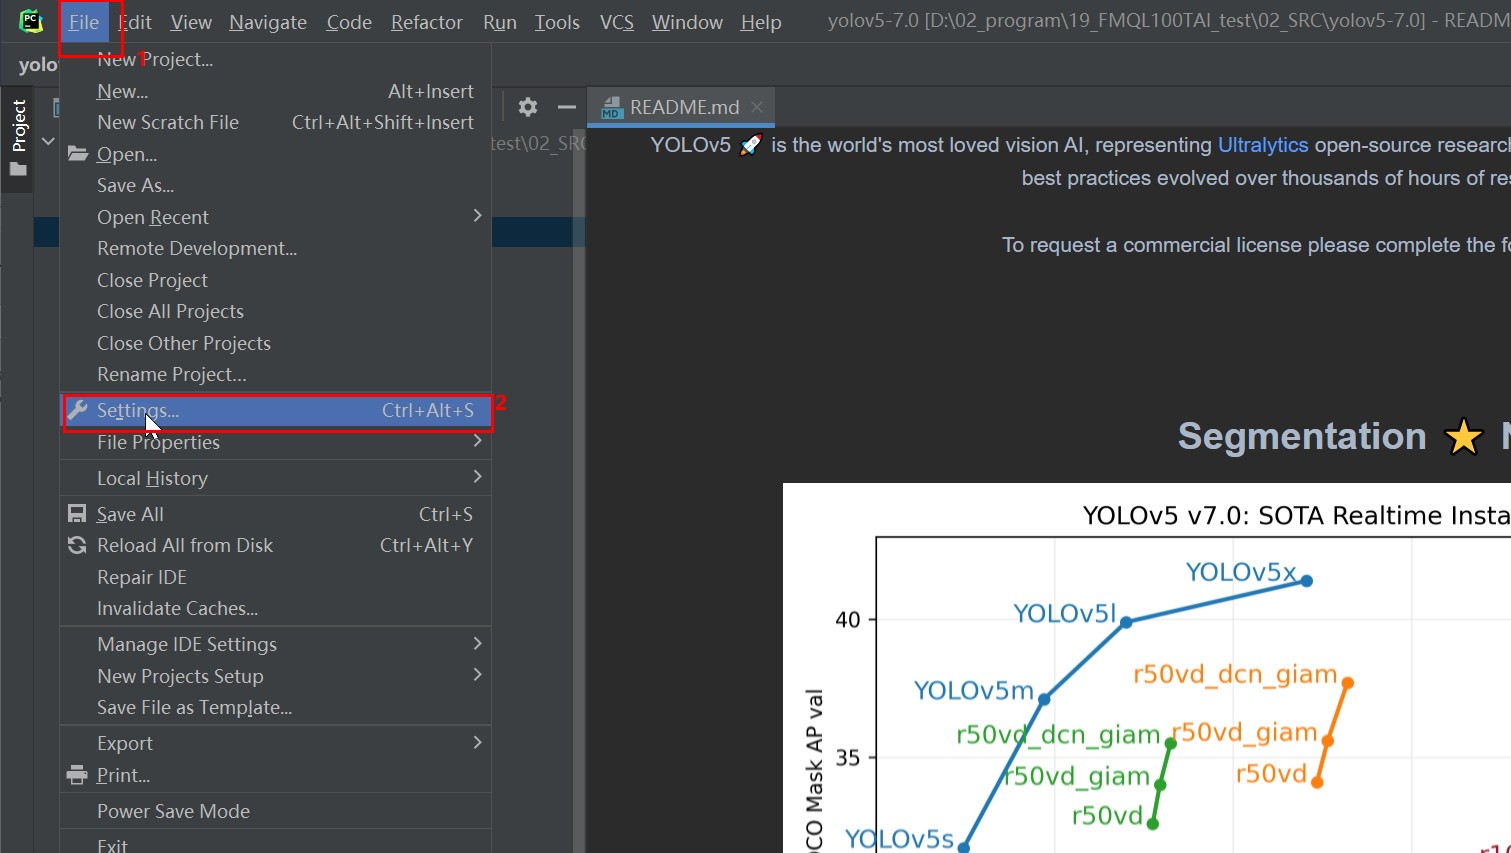Choose New... from File menu
This screenshot has height=853, width=1511.
click(275, 91)
